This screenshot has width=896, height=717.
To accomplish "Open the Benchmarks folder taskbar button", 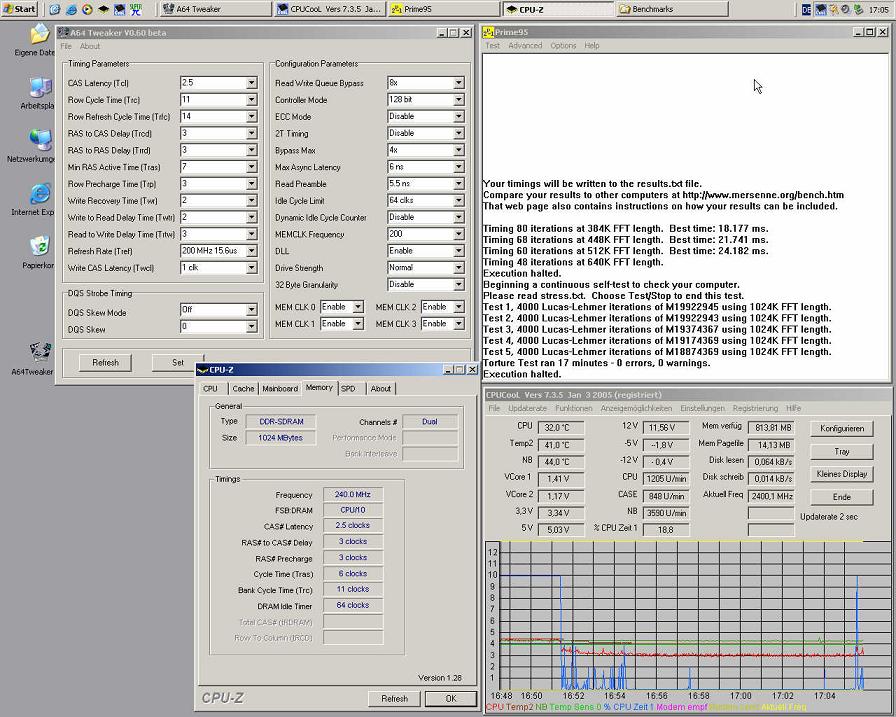I will click(673, 9).
